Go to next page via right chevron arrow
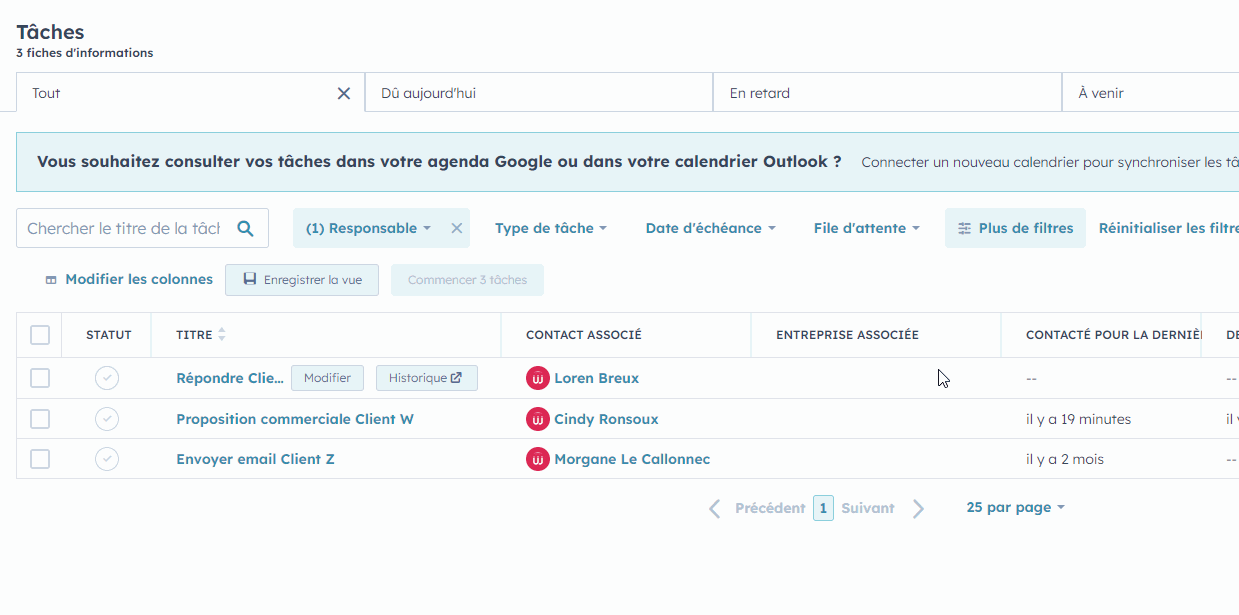The image size is (1239, 615). 918,507
